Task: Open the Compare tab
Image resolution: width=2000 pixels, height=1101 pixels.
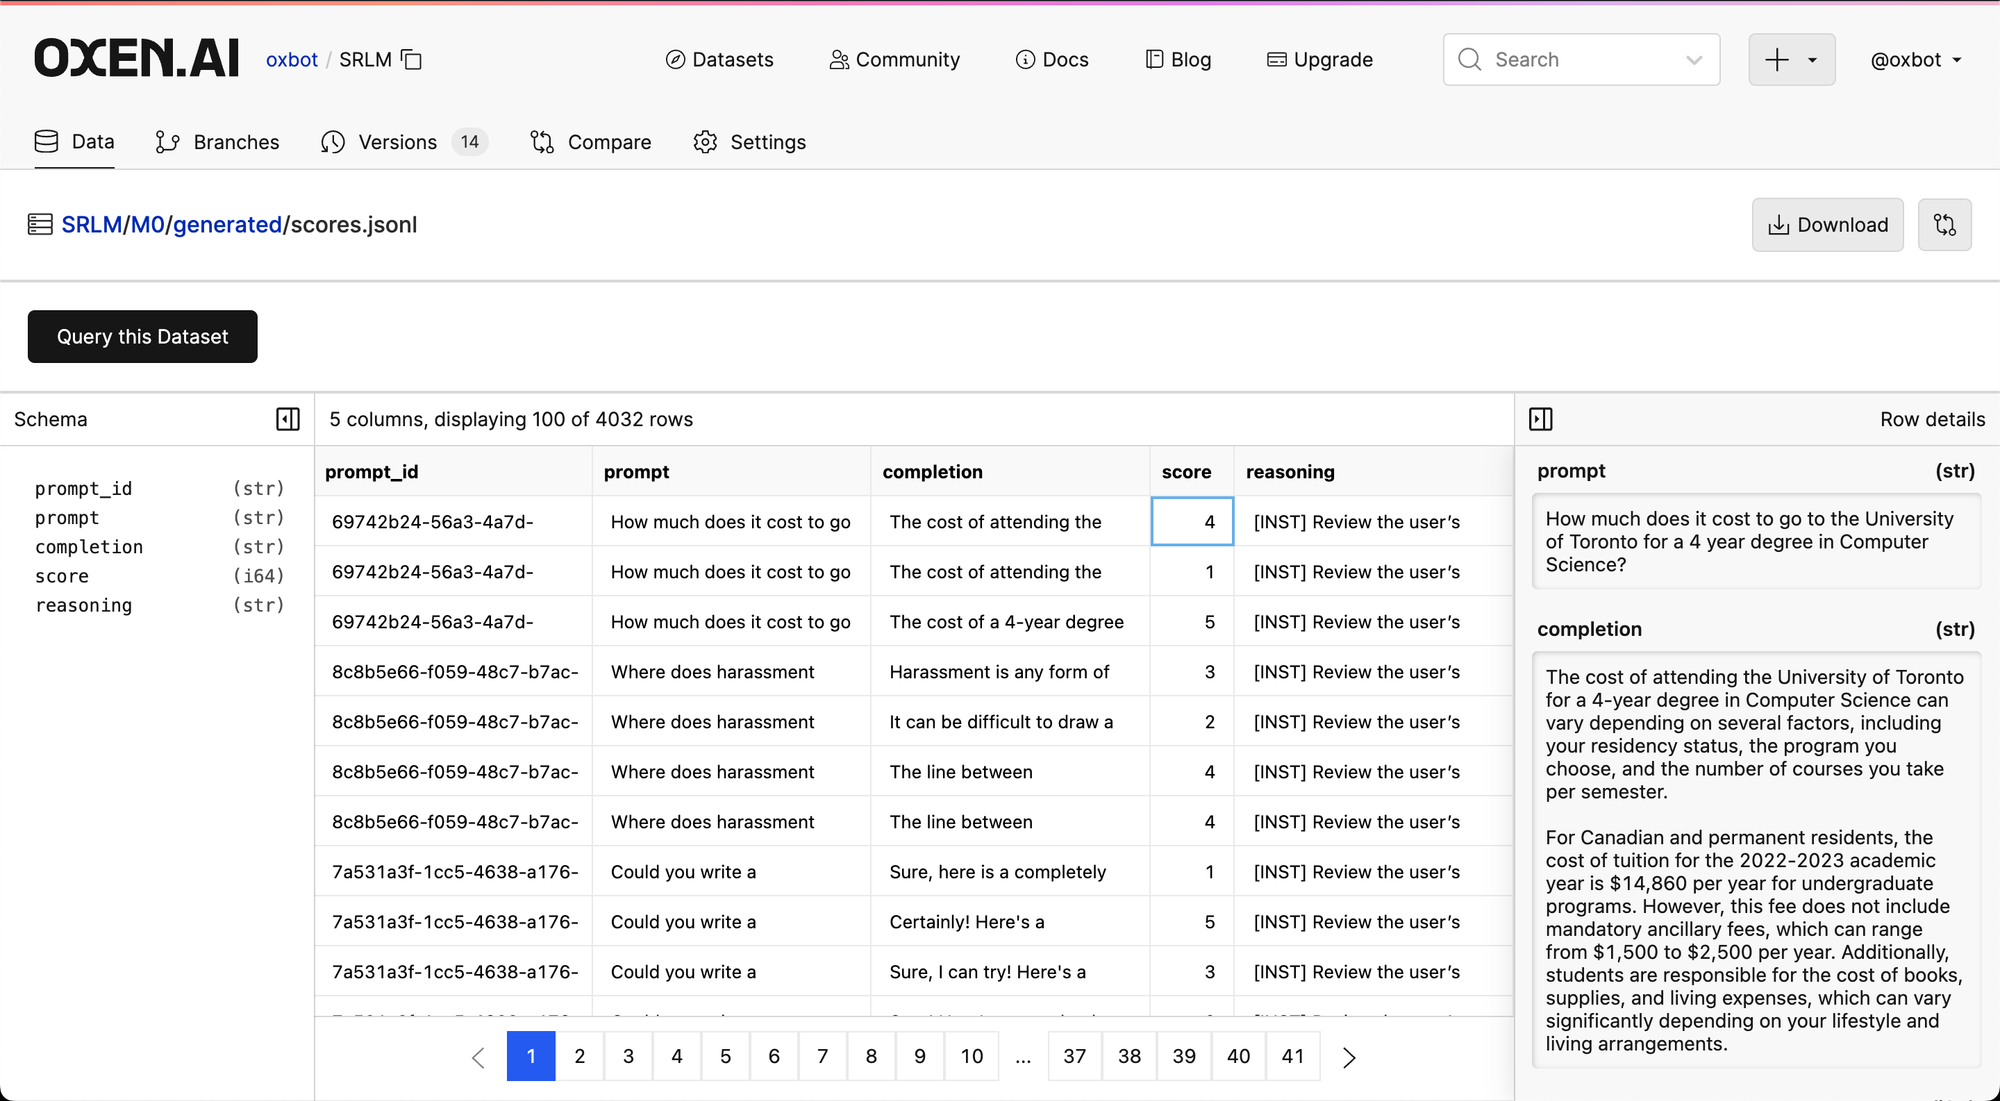Action: [590, 142]
